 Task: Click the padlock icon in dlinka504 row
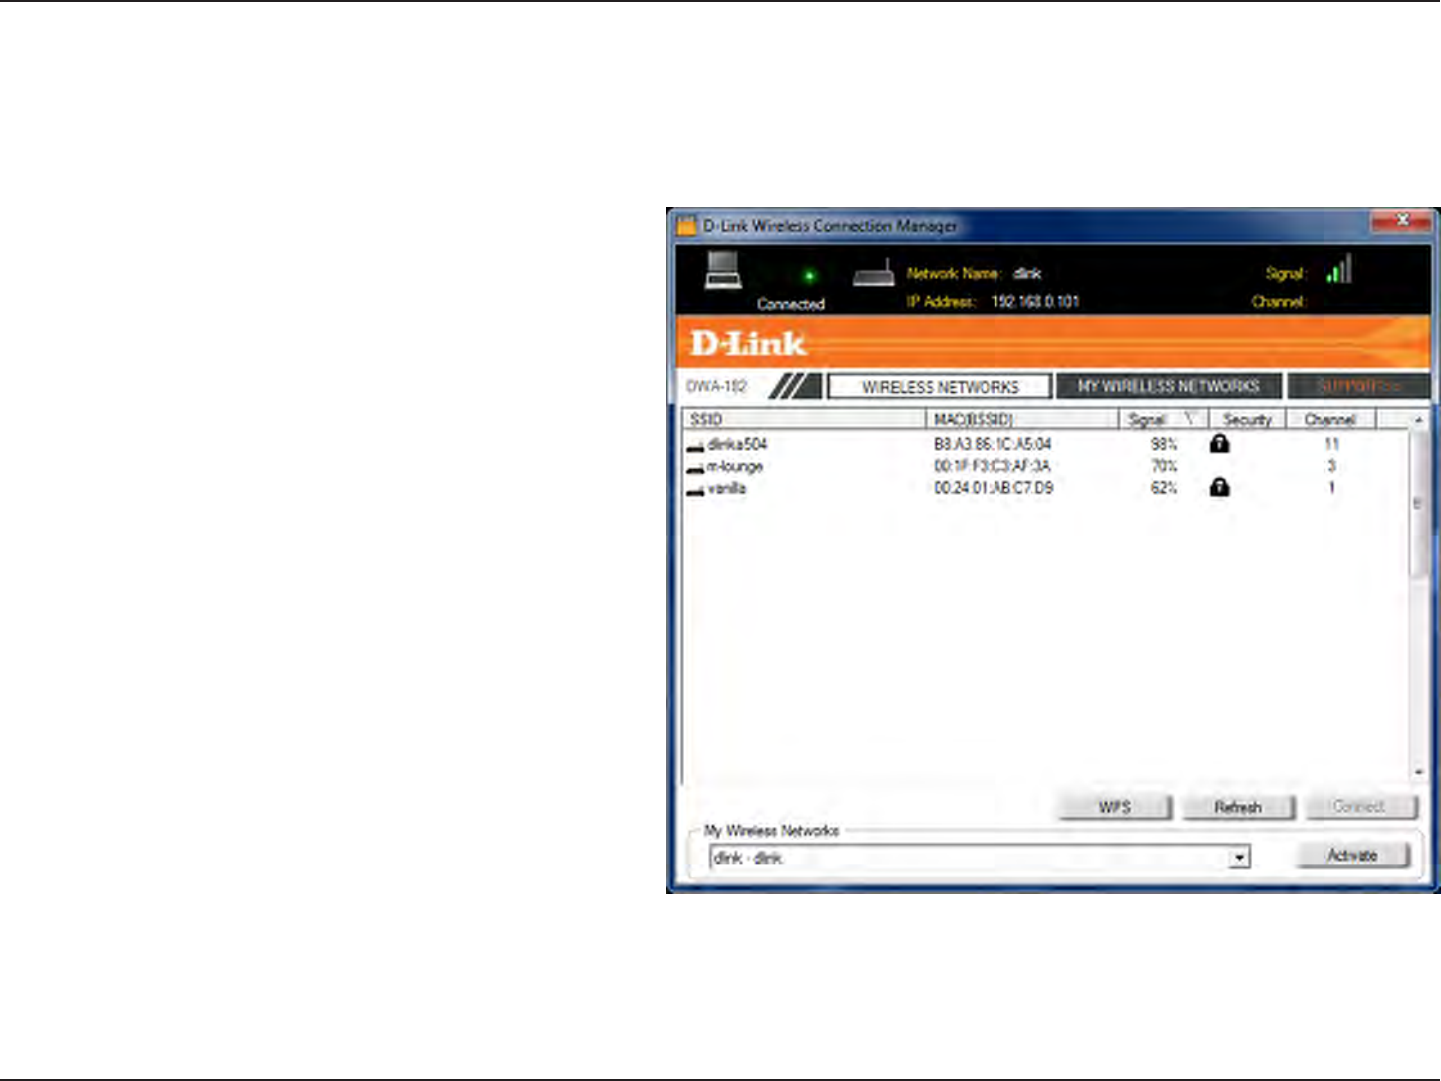(x=1219, y=443)
